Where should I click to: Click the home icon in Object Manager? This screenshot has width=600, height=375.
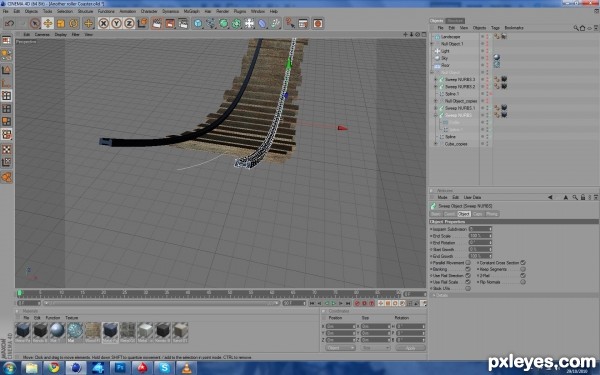pyautogui.click(x=582, y=28)
